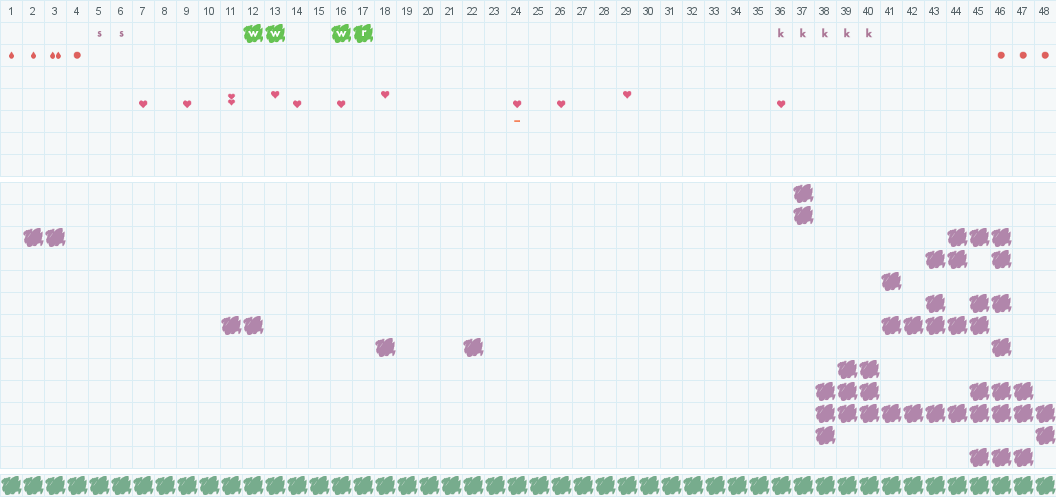Click the heart icon on day 16
Image resolution: width=1056 pixels, height=497 pixels.
tap(341, 104)
